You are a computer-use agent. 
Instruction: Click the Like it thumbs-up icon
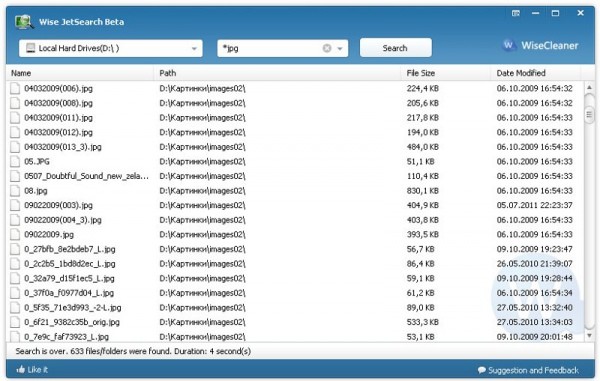pos(21,370)
